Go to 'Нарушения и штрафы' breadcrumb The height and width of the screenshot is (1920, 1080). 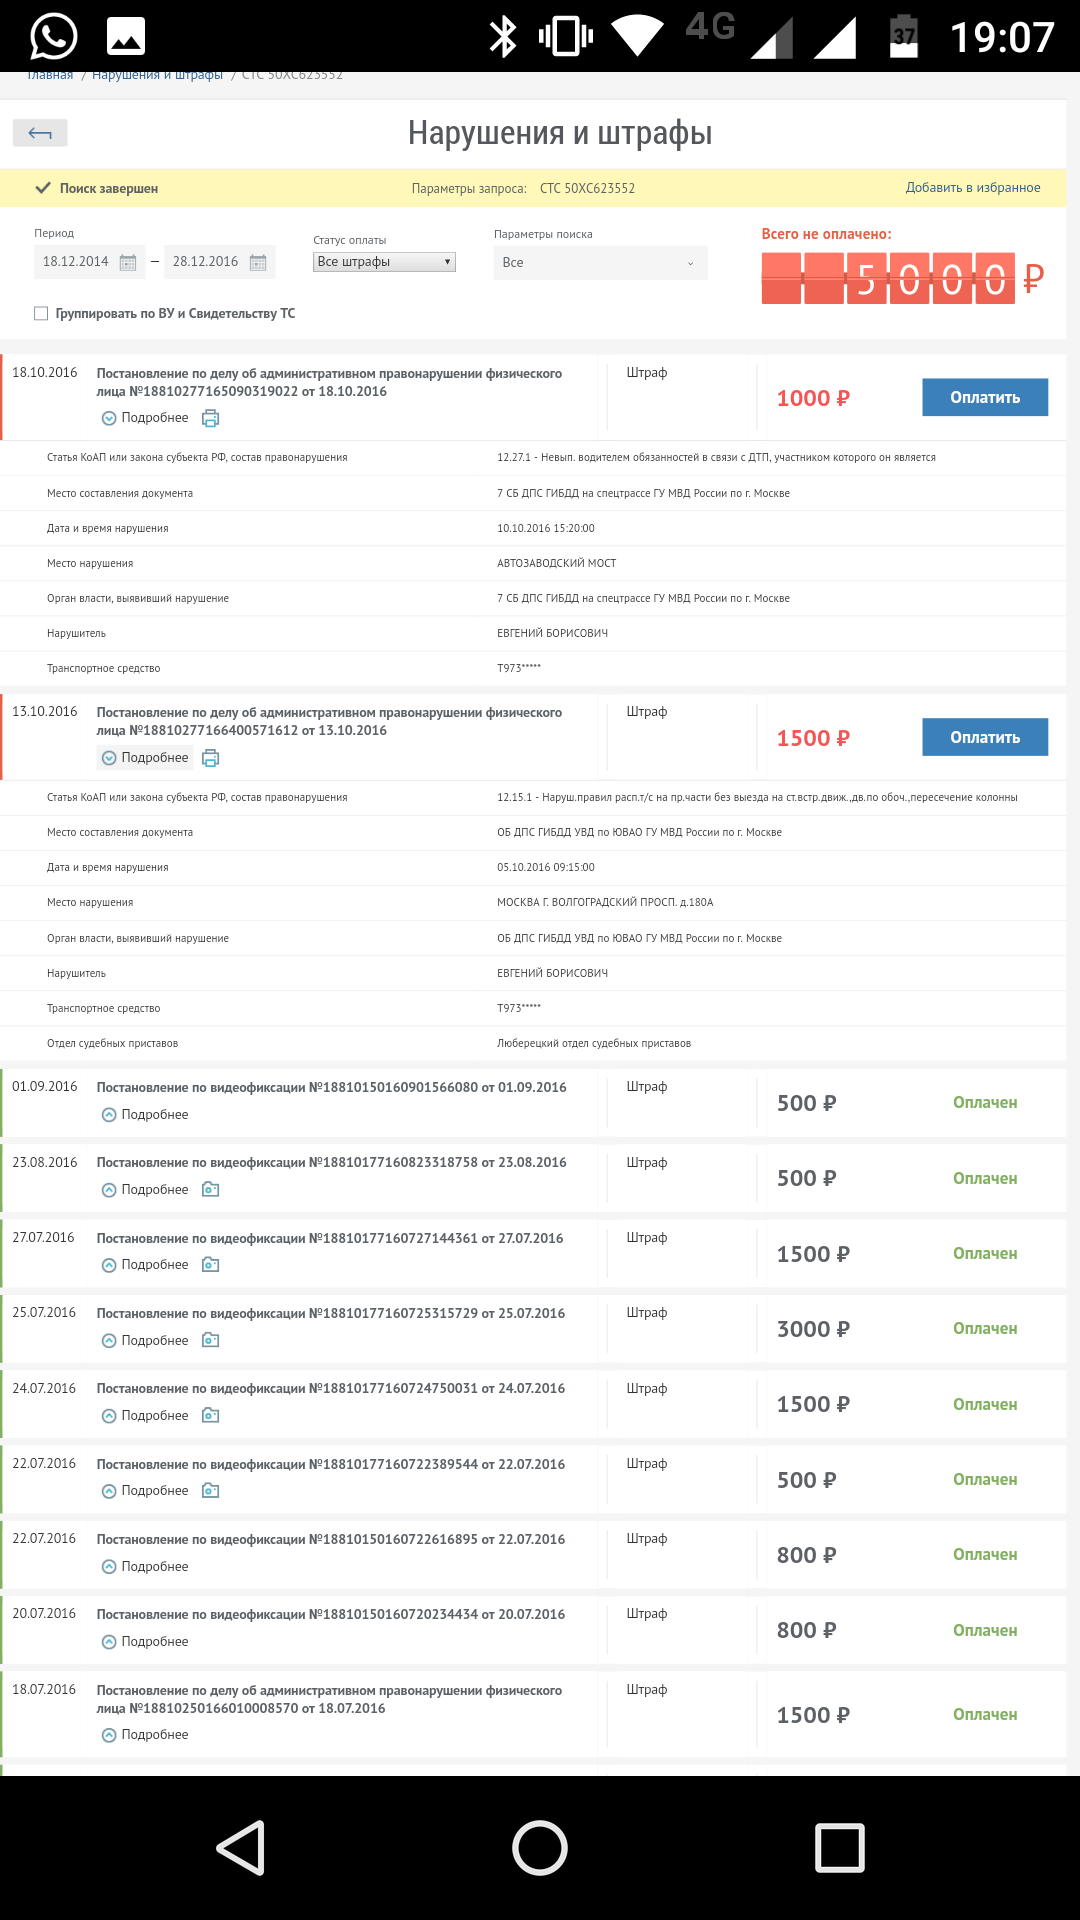click(157, 75)
